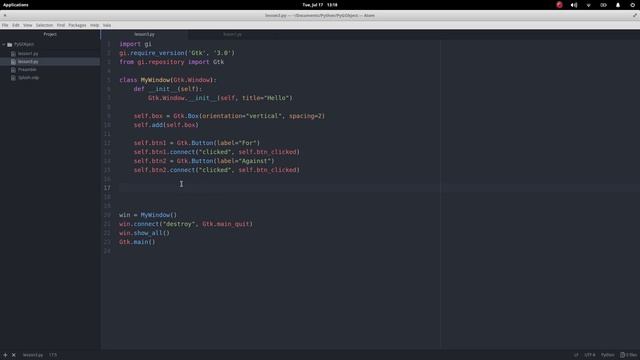Select the active lesson2.py editor tab
The height and width of the screenshot is (360, 640).
coord(144,35)
